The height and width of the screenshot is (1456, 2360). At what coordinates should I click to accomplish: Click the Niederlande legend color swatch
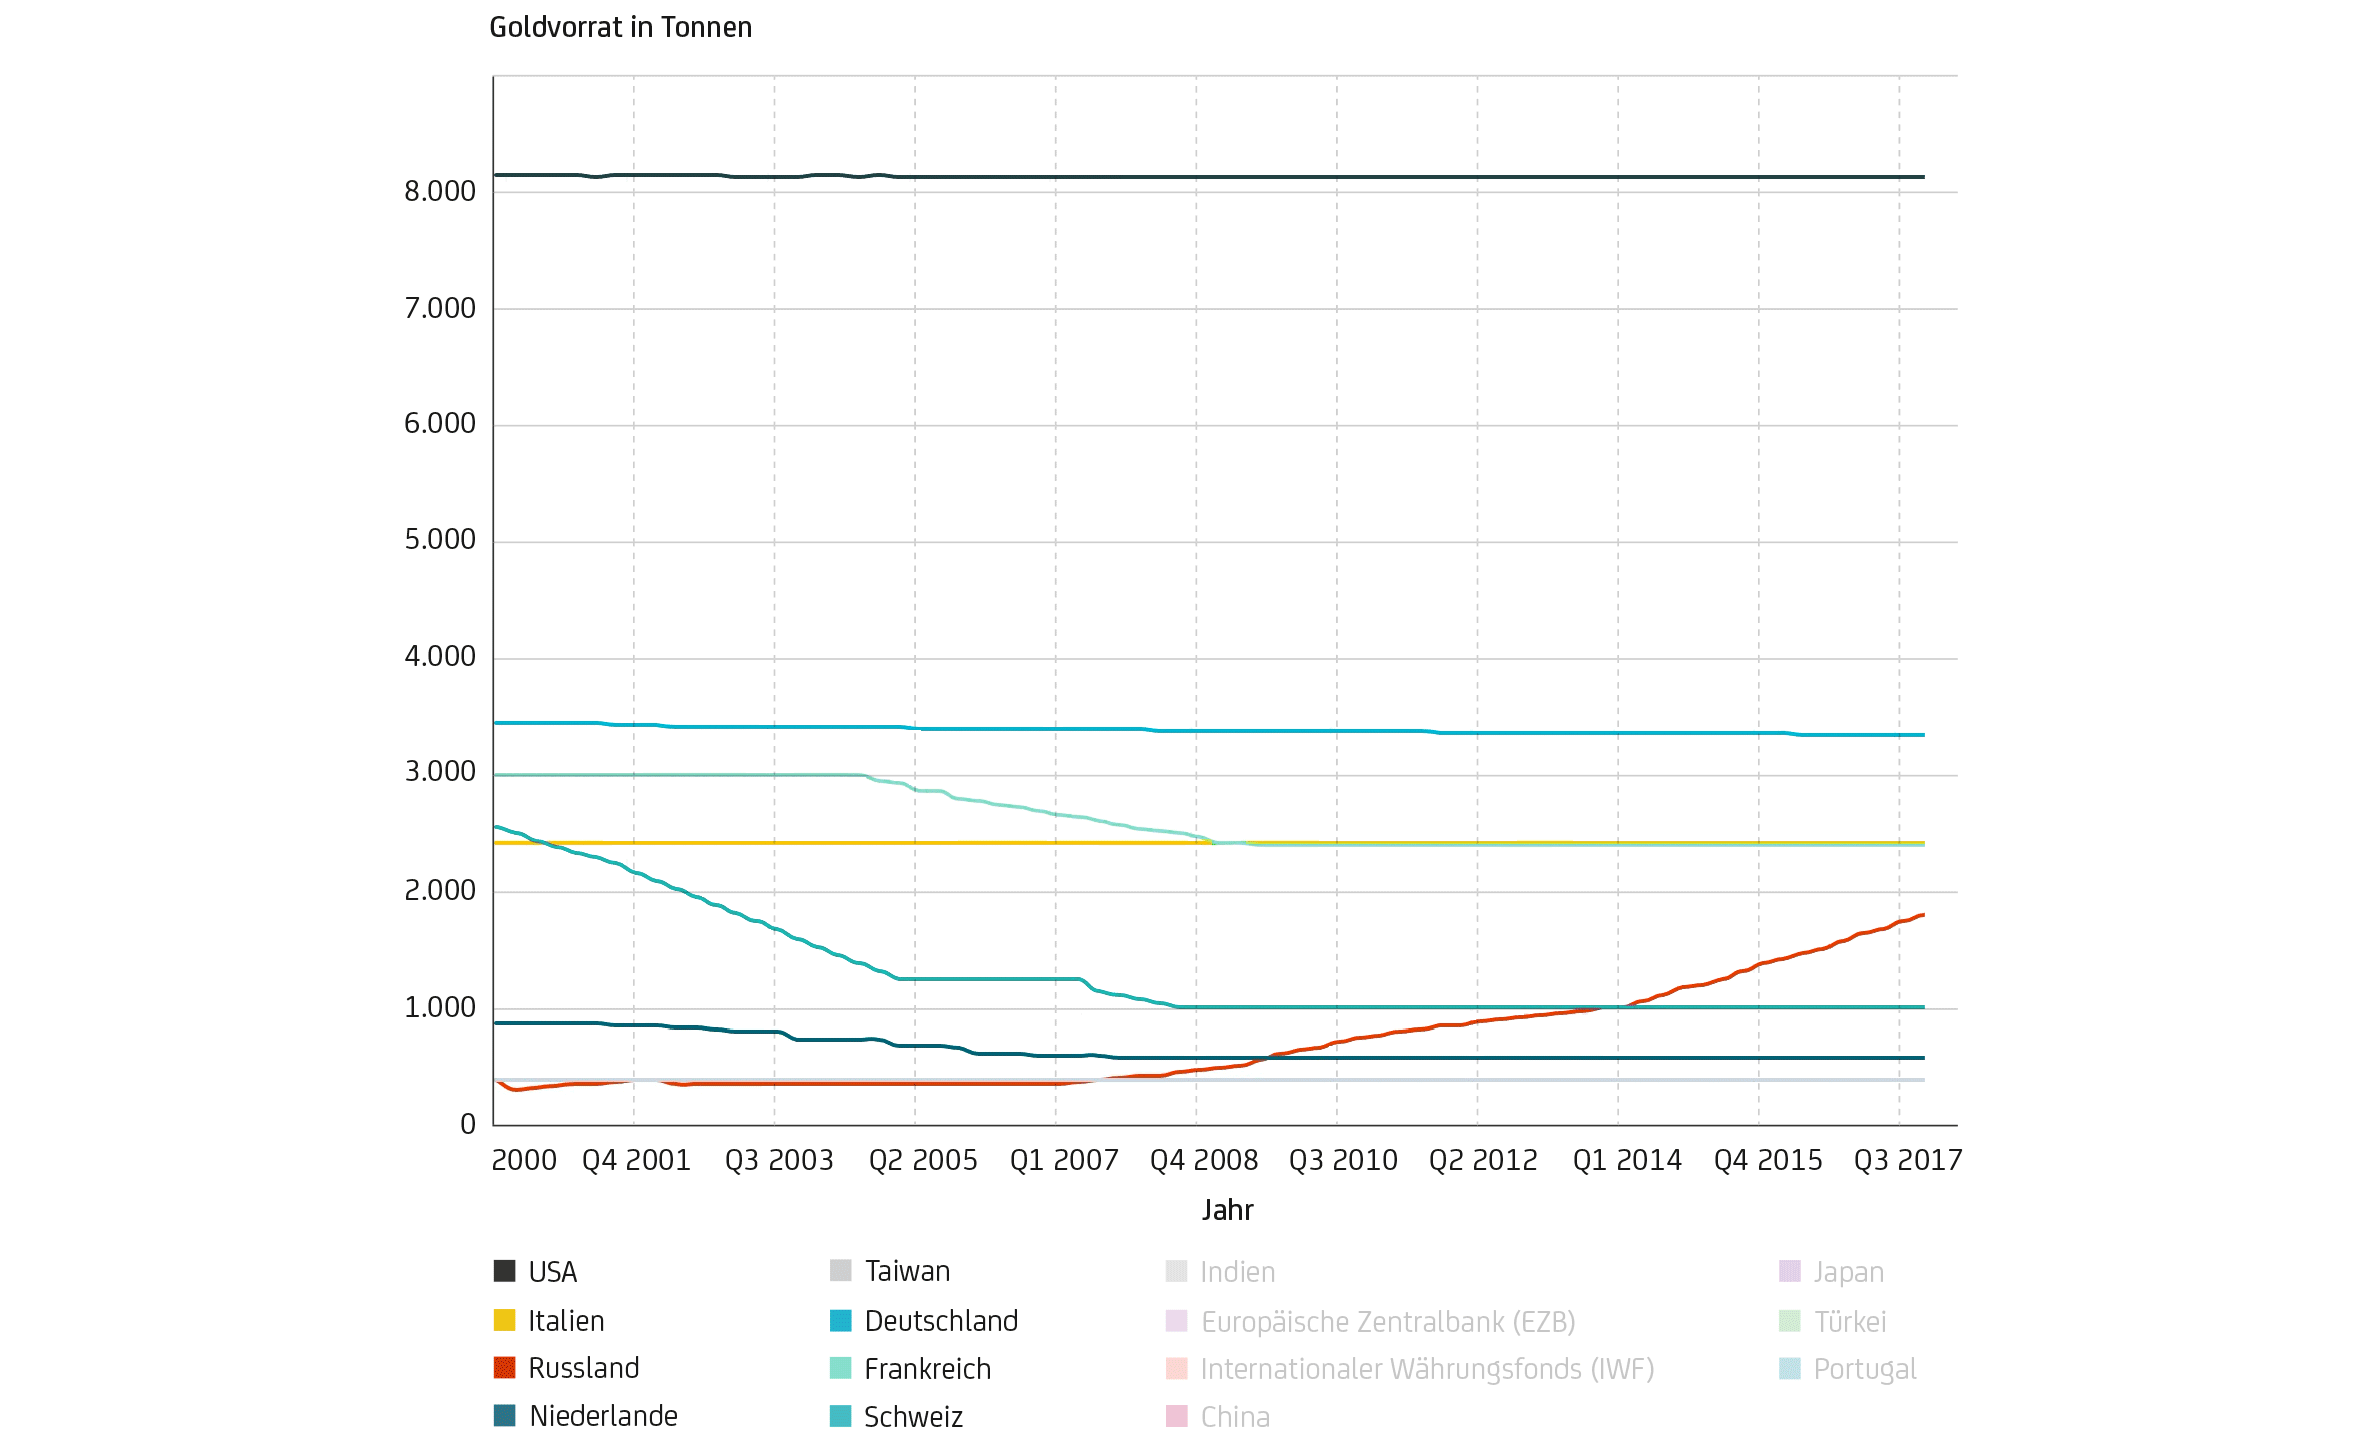coord(505,1416)
